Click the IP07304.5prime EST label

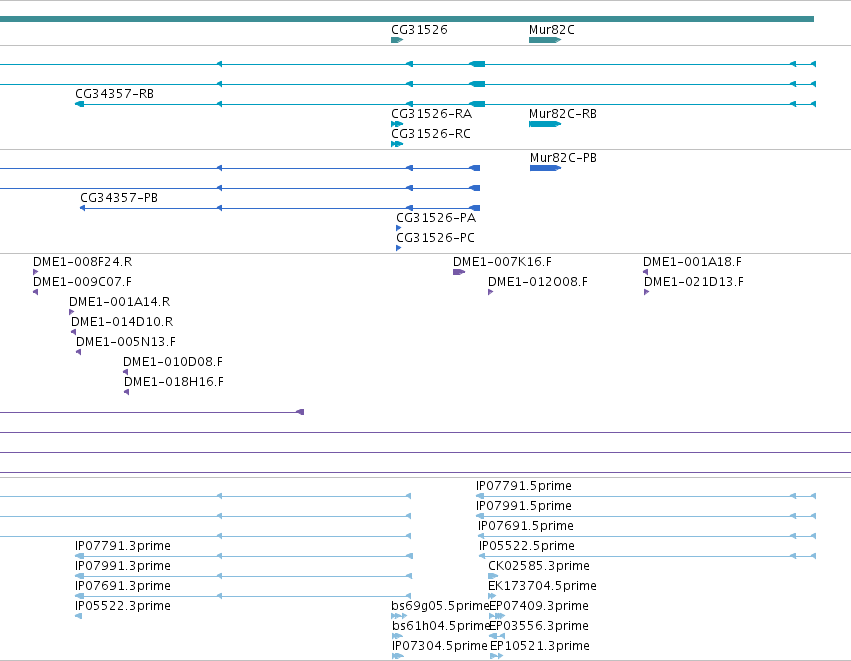coord(440,646)
